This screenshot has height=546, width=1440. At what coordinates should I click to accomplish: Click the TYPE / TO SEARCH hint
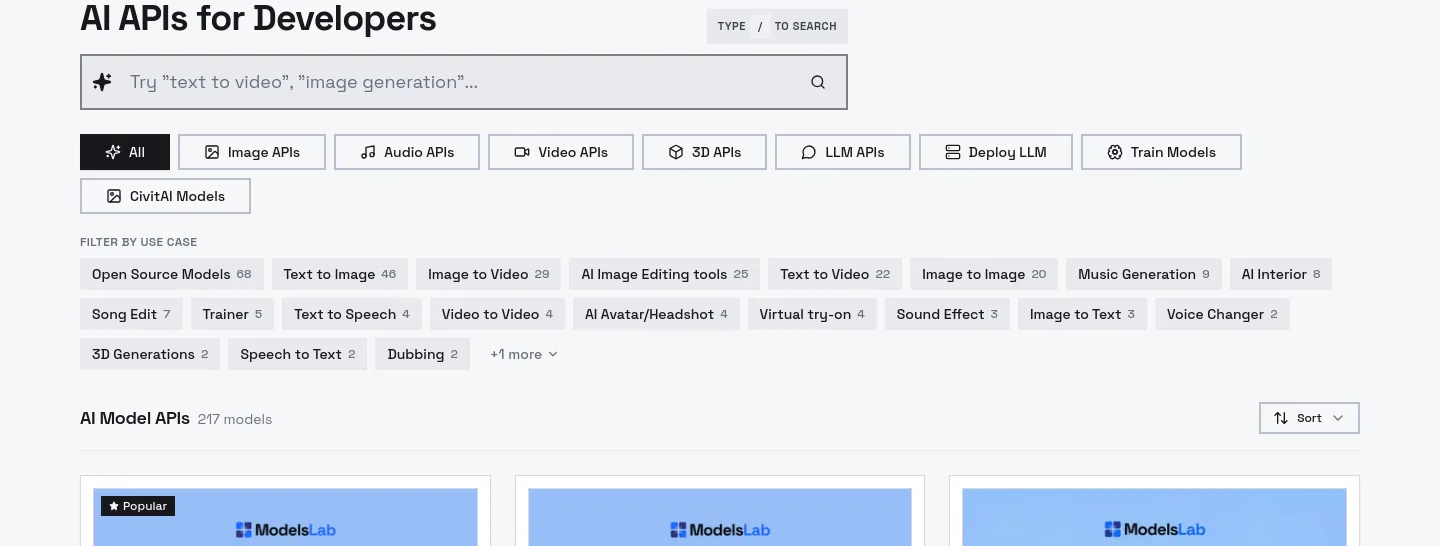point(777,26)
